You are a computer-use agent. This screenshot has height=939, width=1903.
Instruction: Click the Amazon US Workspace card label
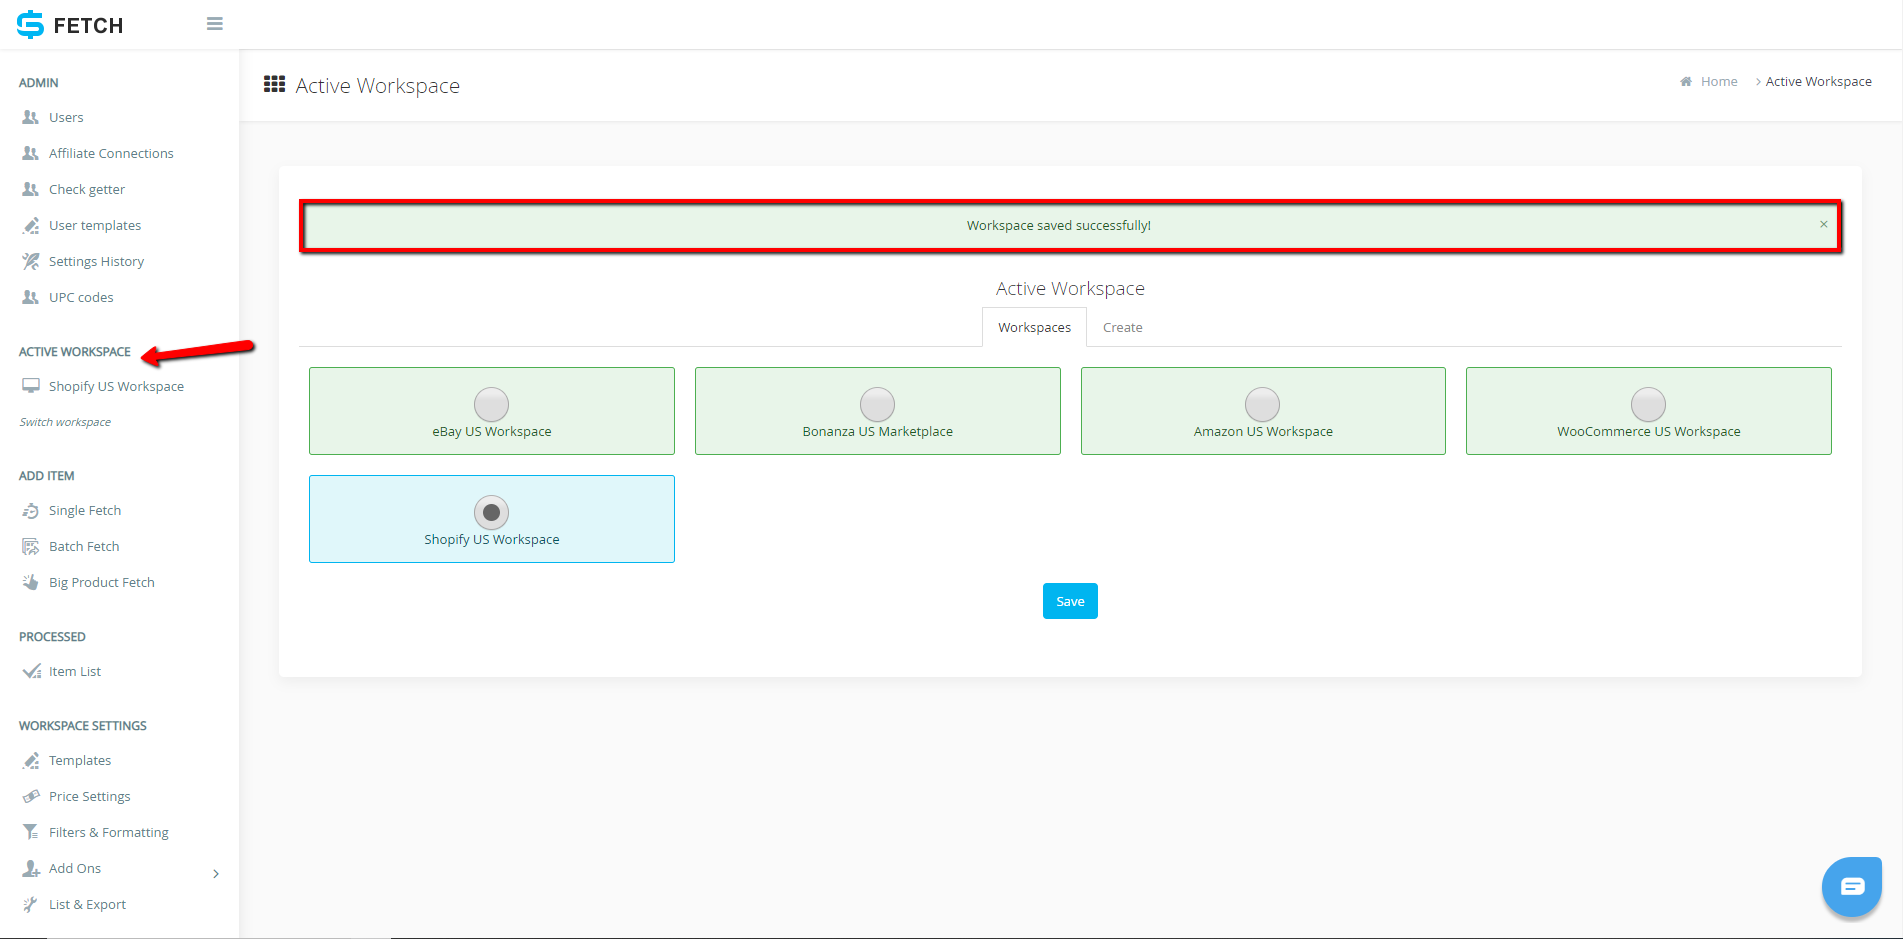[x=1263, y=431]
